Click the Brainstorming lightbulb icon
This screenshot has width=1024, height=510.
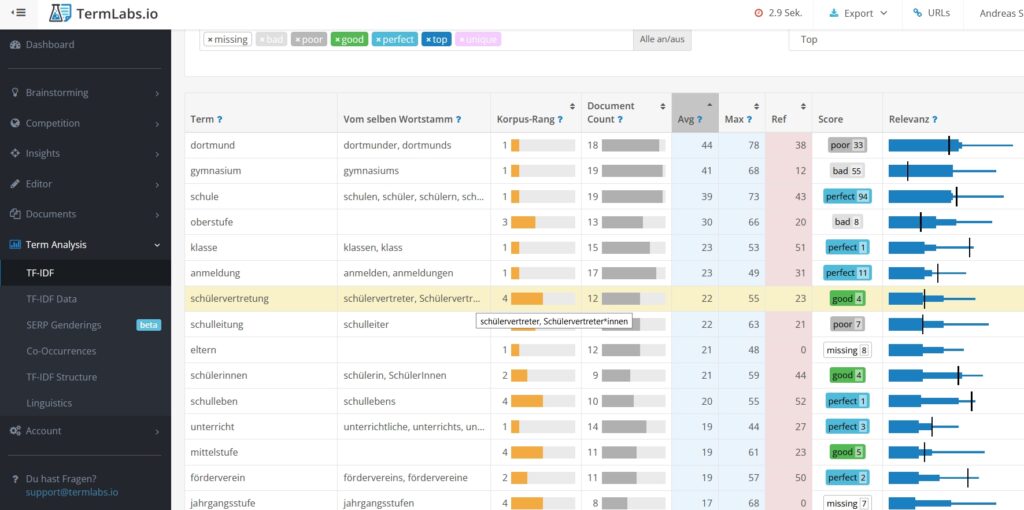[x=15, y=93]
